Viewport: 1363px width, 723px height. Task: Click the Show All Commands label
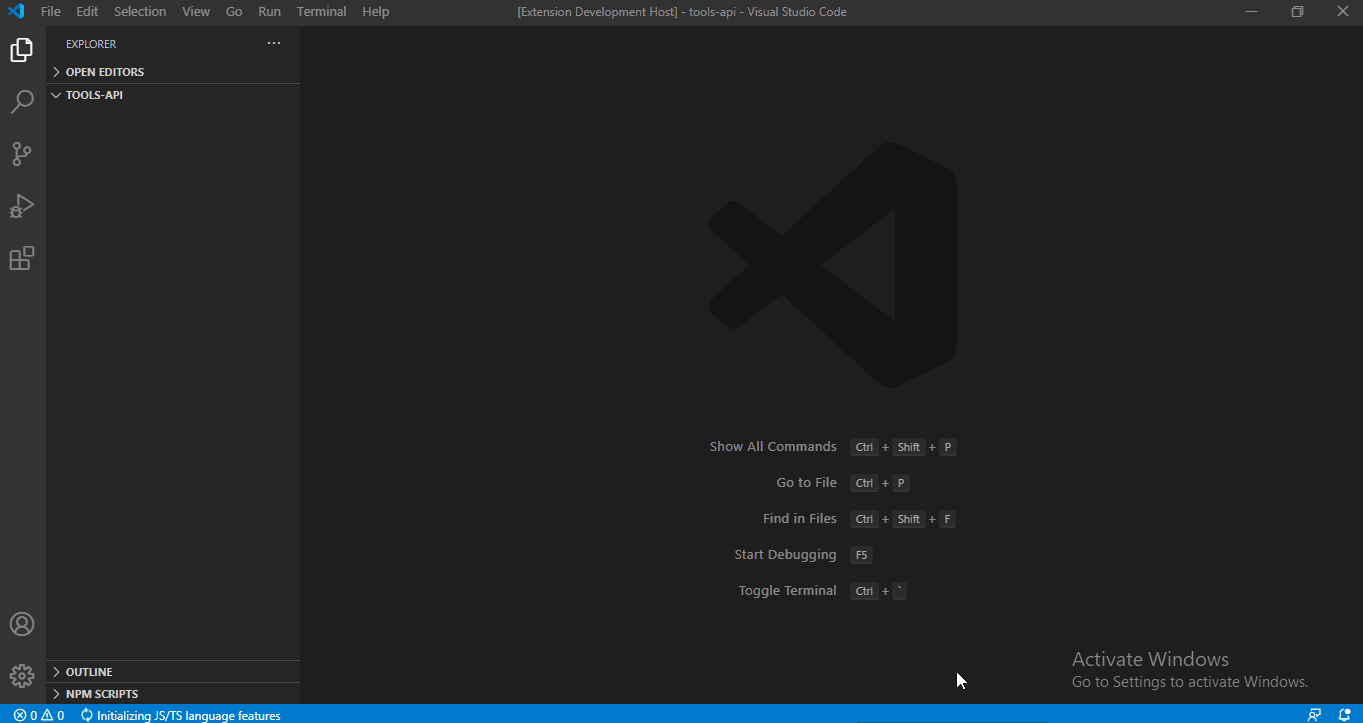773,447
